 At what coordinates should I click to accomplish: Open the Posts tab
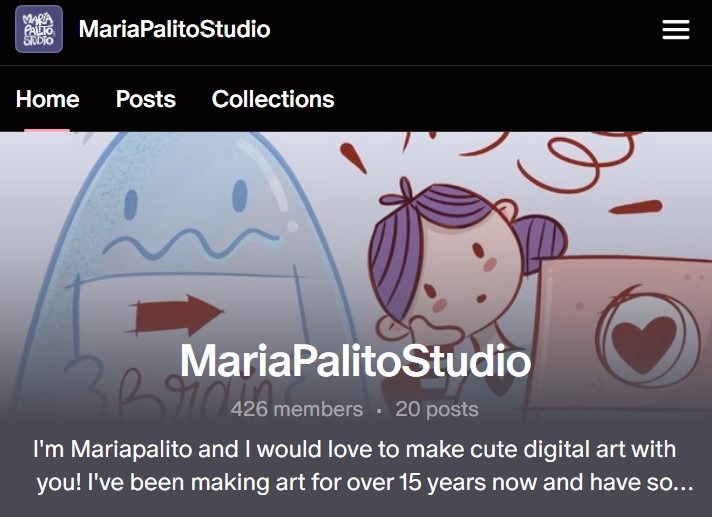pos(145,99)
